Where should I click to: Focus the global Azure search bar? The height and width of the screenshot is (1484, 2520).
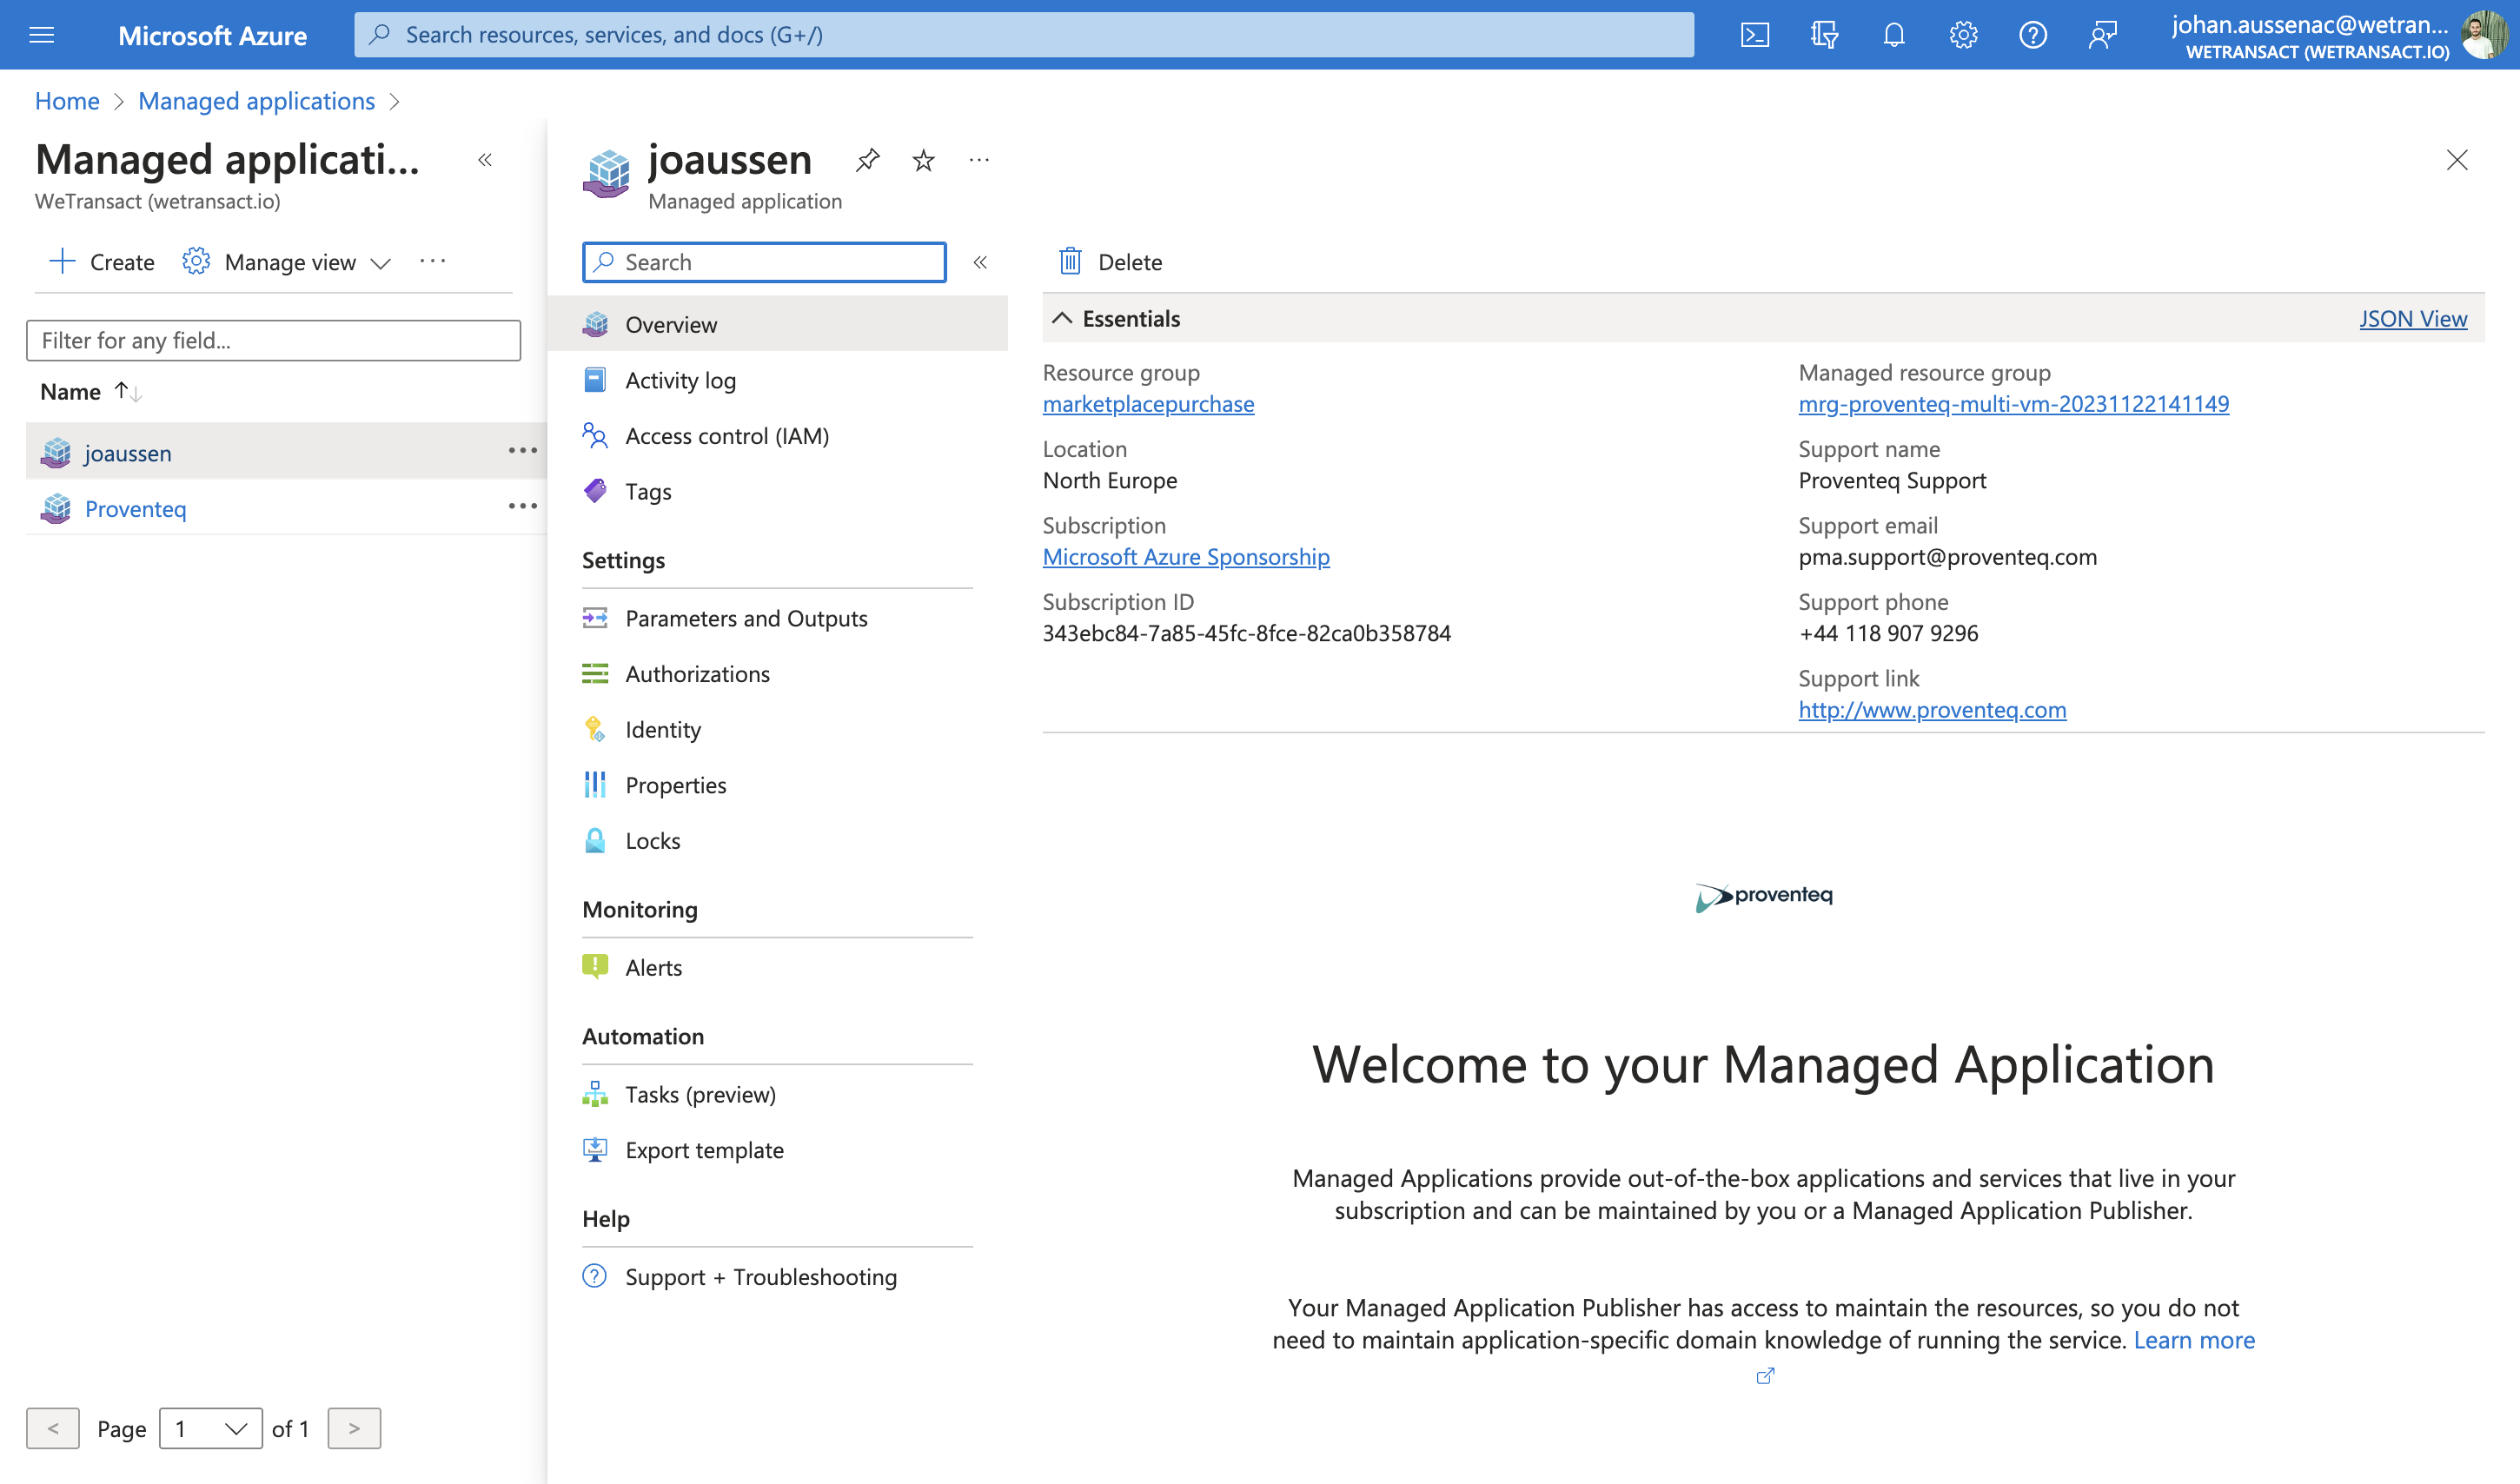point(1023,35)
